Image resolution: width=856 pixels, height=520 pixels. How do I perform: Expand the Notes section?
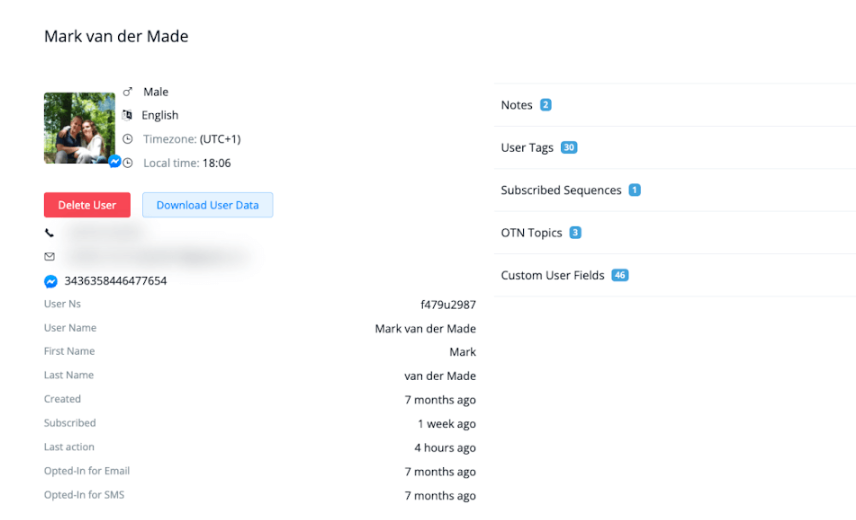click(517, 105)
